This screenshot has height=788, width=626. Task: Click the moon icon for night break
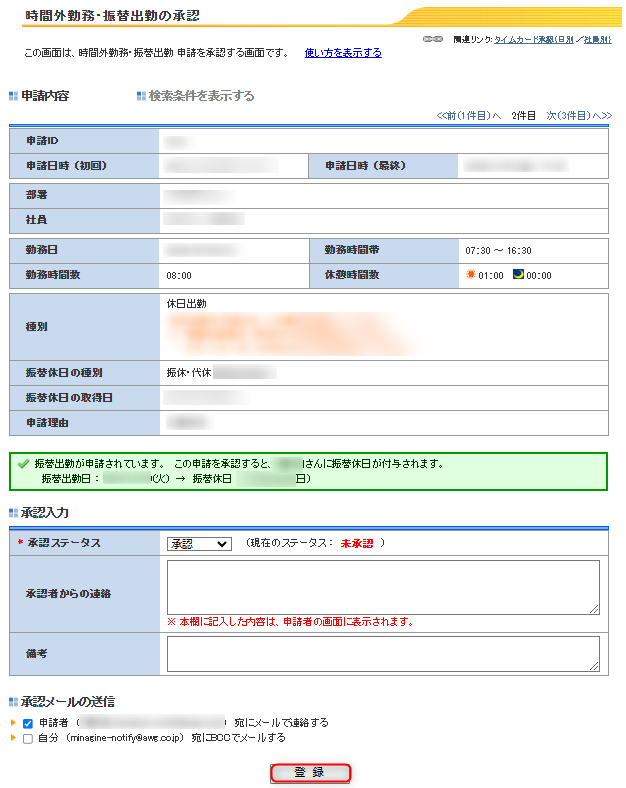tap(518, 274)
